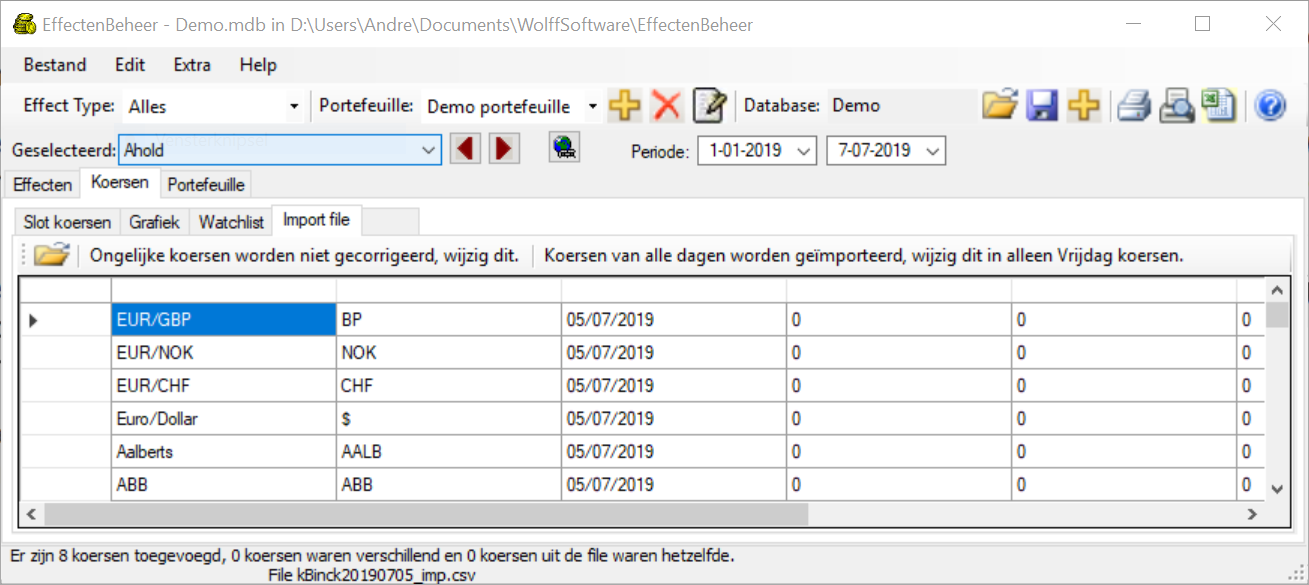1309x585 pixels.
Task: Save database with the blue floppy icon
Action: tap(1042, 105)
